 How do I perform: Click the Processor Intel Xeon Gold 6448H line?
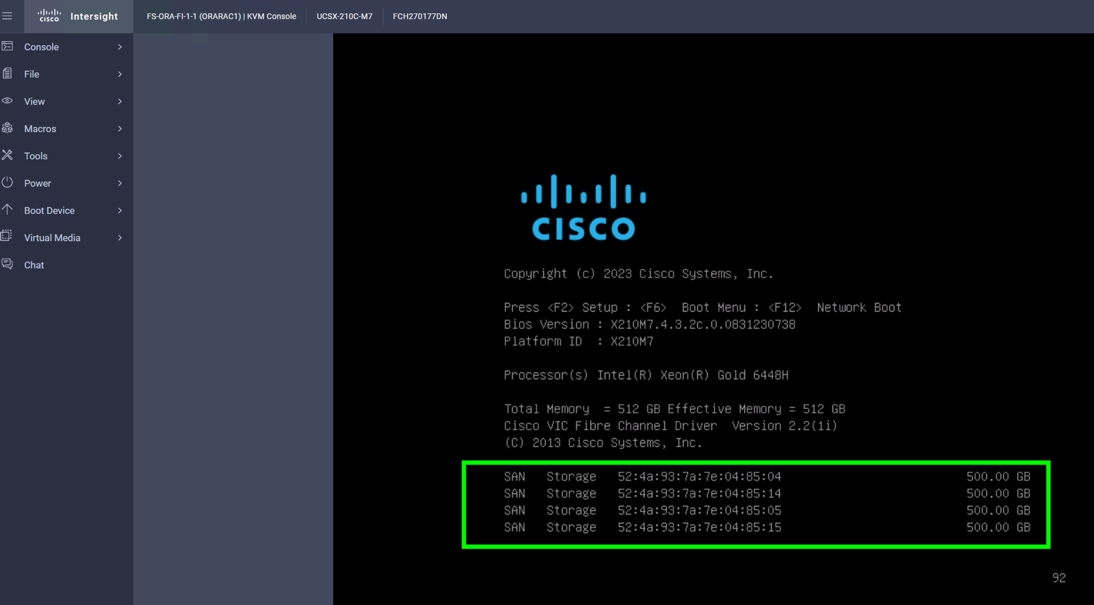coord(646,375)
